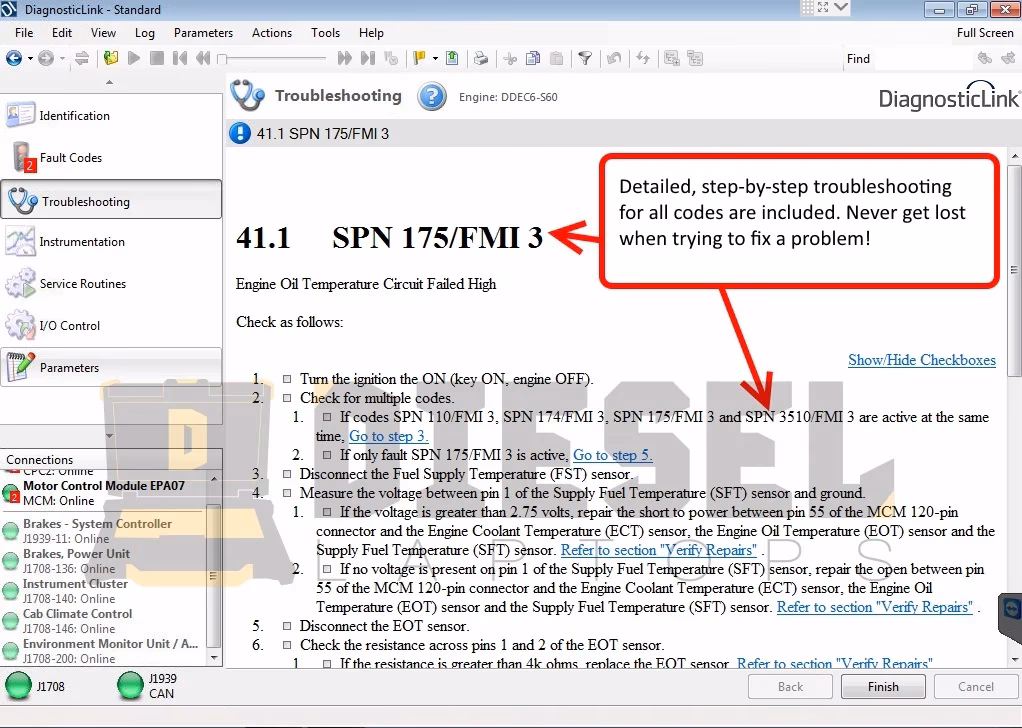
Task: Tick the 'Check for multiple codes' checkbox
Action: coord(287,398)
